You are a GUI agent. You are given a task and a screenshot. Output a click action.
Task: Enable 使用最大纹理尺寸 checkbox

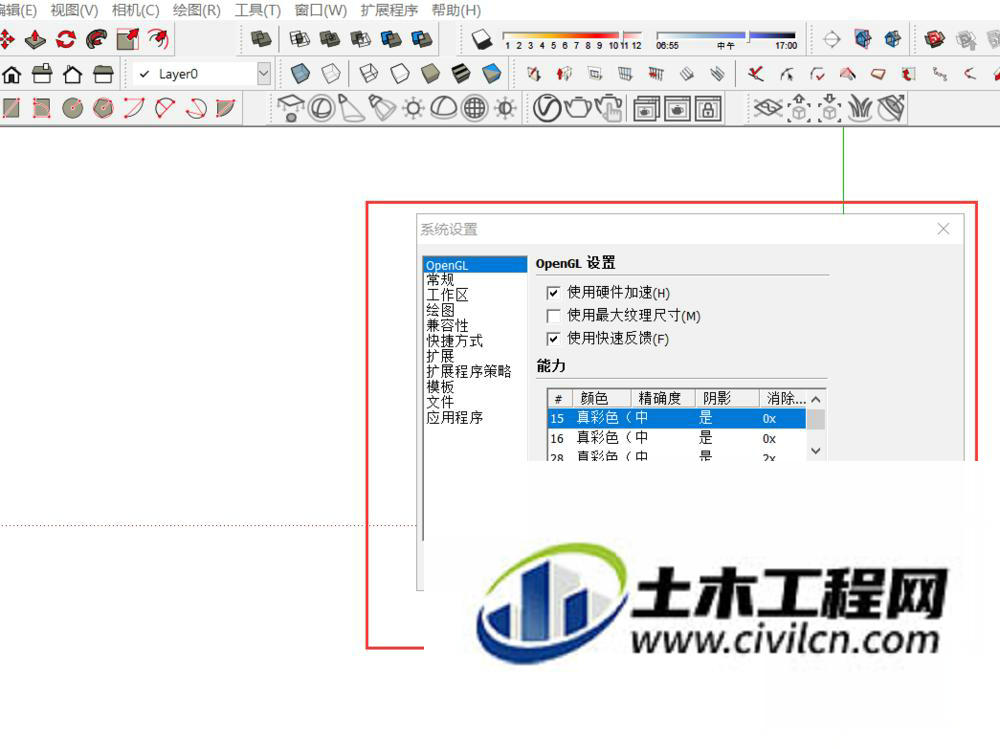553,316
